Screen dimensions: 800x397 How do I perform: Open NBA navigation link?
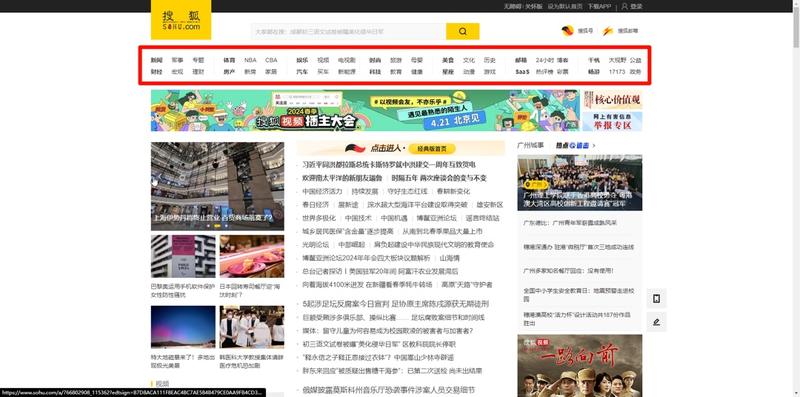point(250,60)
